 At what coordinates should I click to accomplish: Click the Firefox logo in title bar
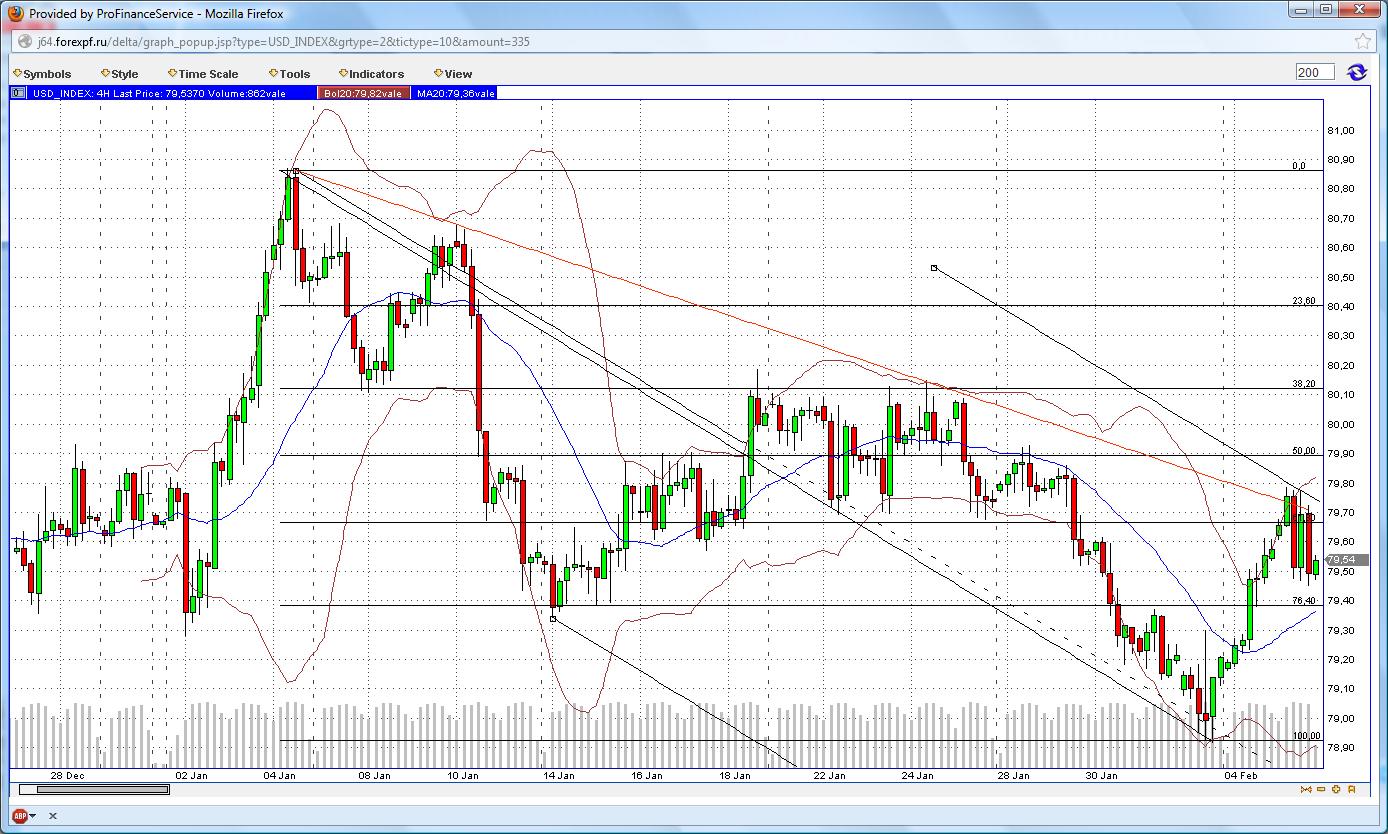tap(14, 13)
